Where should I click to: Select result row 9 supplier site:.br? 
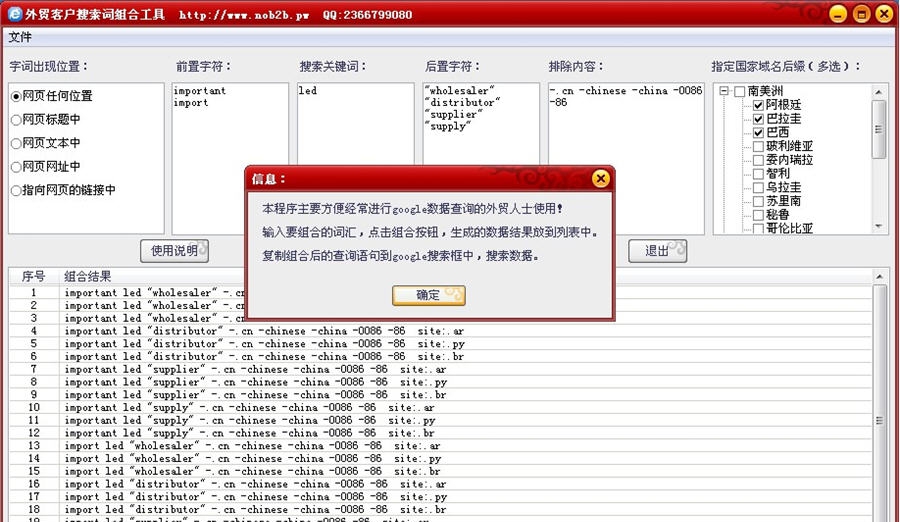coord(440,395)
